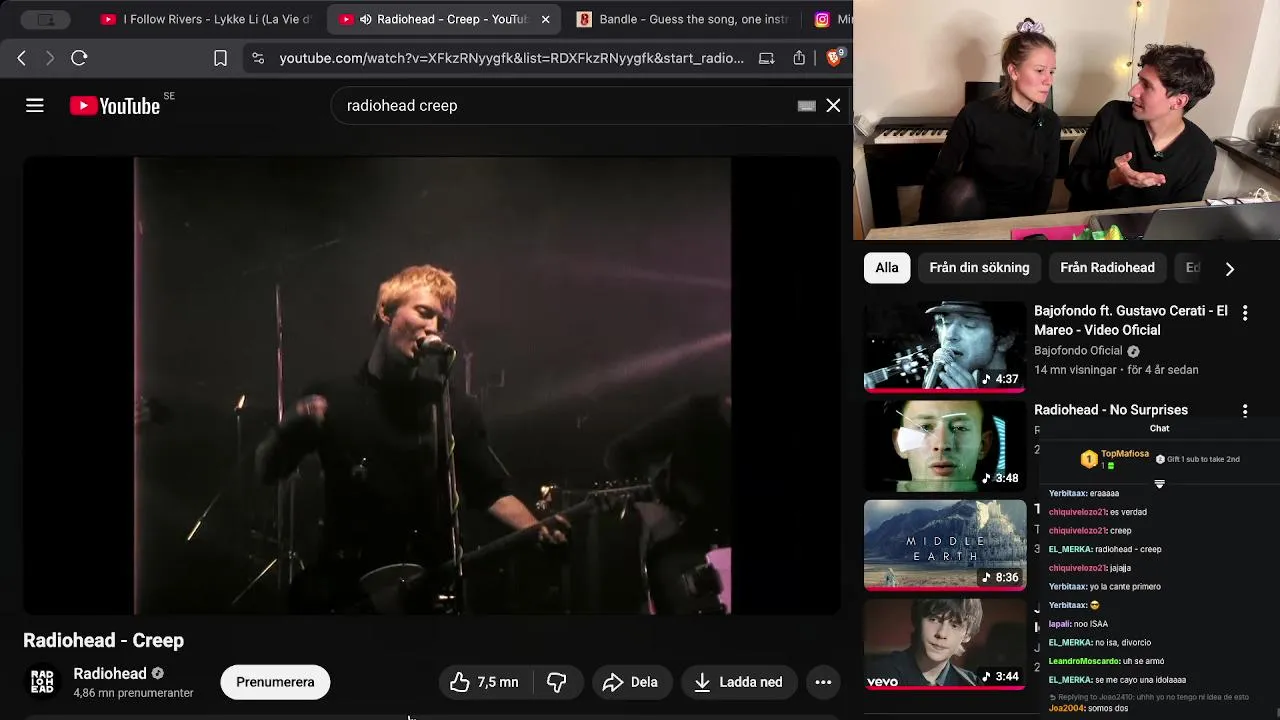Open the No Surprises thumbnail 3:48
The width and height of the screenshot is (1280, 720).
point(945,446)
